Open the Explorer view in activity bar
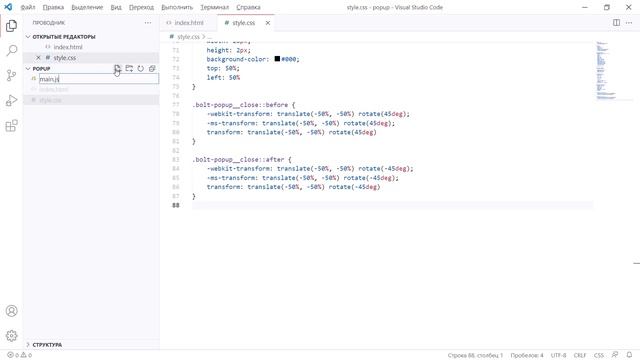640x360 pixels. coord(11,26)
